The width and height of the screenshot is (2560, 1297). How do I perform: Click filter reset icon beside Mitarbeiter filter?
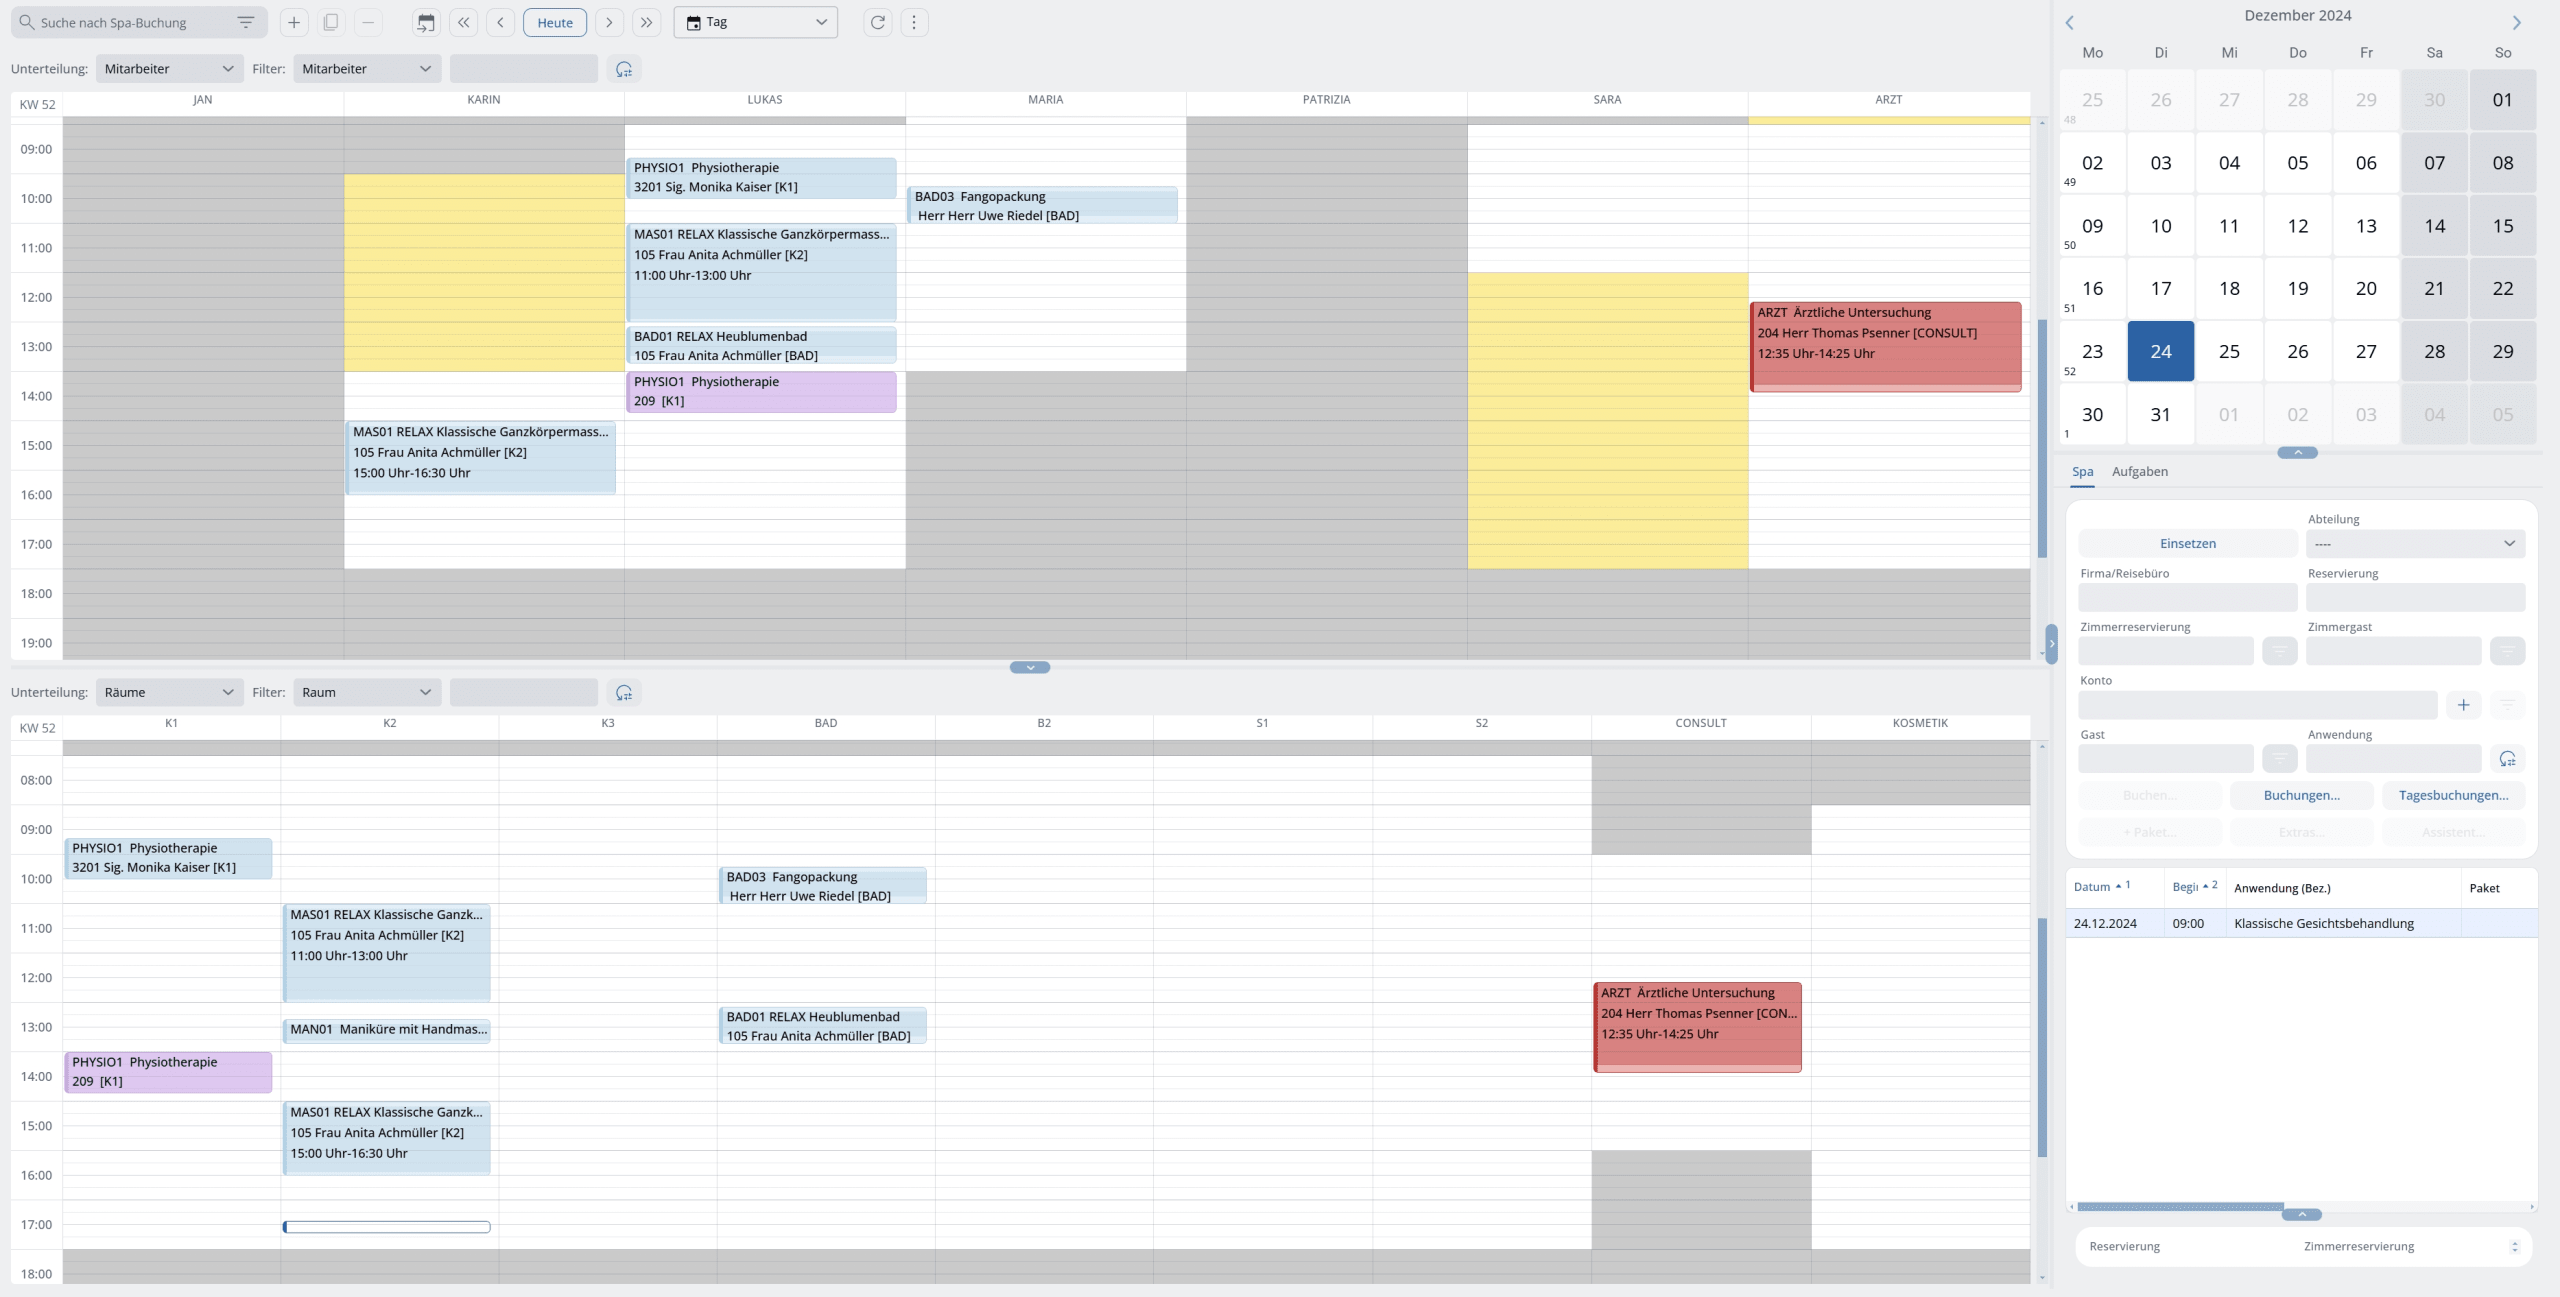tap(624, 69)
